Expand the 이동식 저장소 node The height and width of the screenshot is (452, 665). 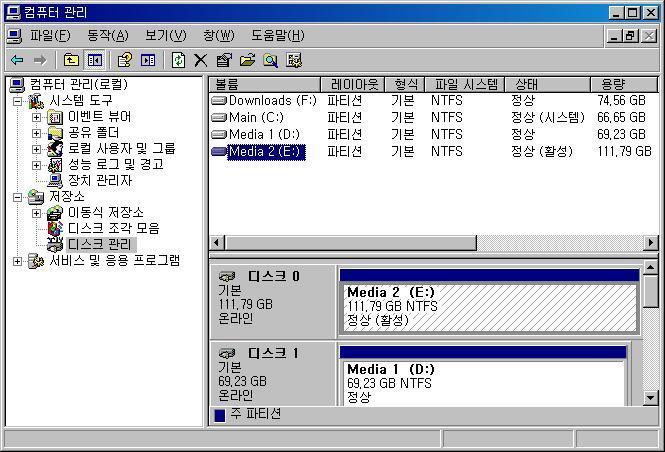[x=36, y=213]
